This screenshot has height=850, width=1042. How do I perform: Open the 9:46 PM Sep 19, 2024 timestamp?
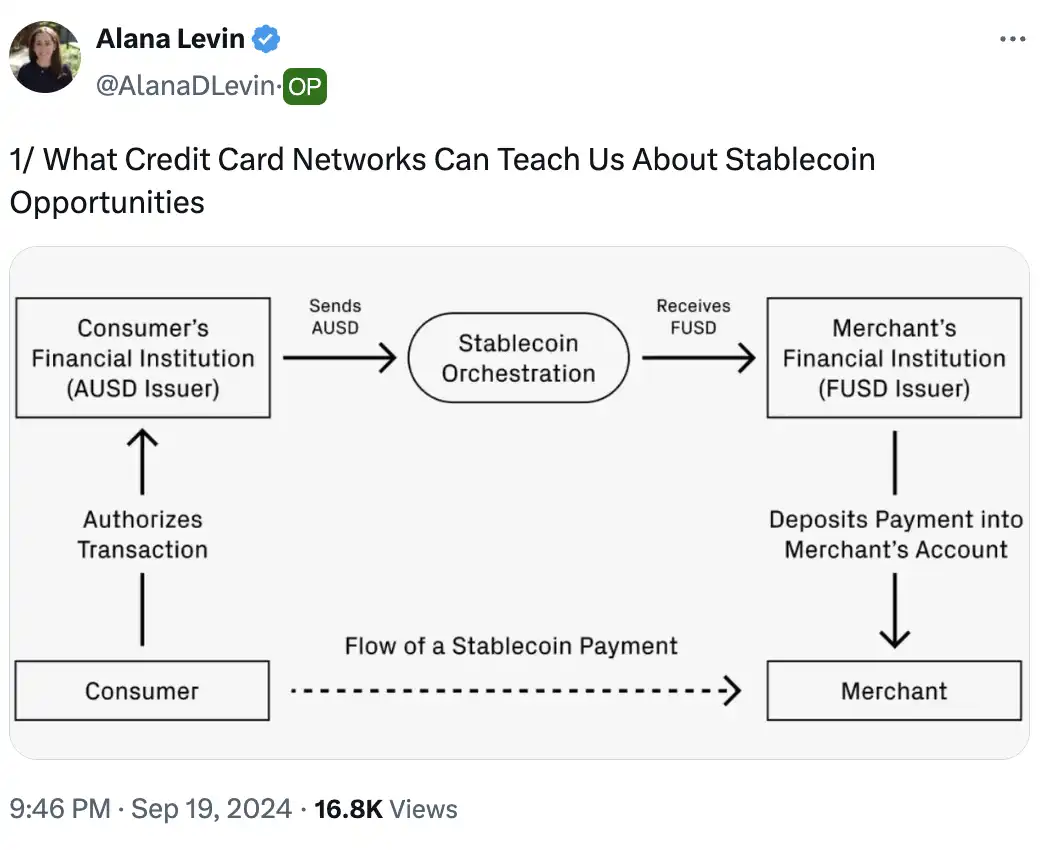[x=151, y=809]
